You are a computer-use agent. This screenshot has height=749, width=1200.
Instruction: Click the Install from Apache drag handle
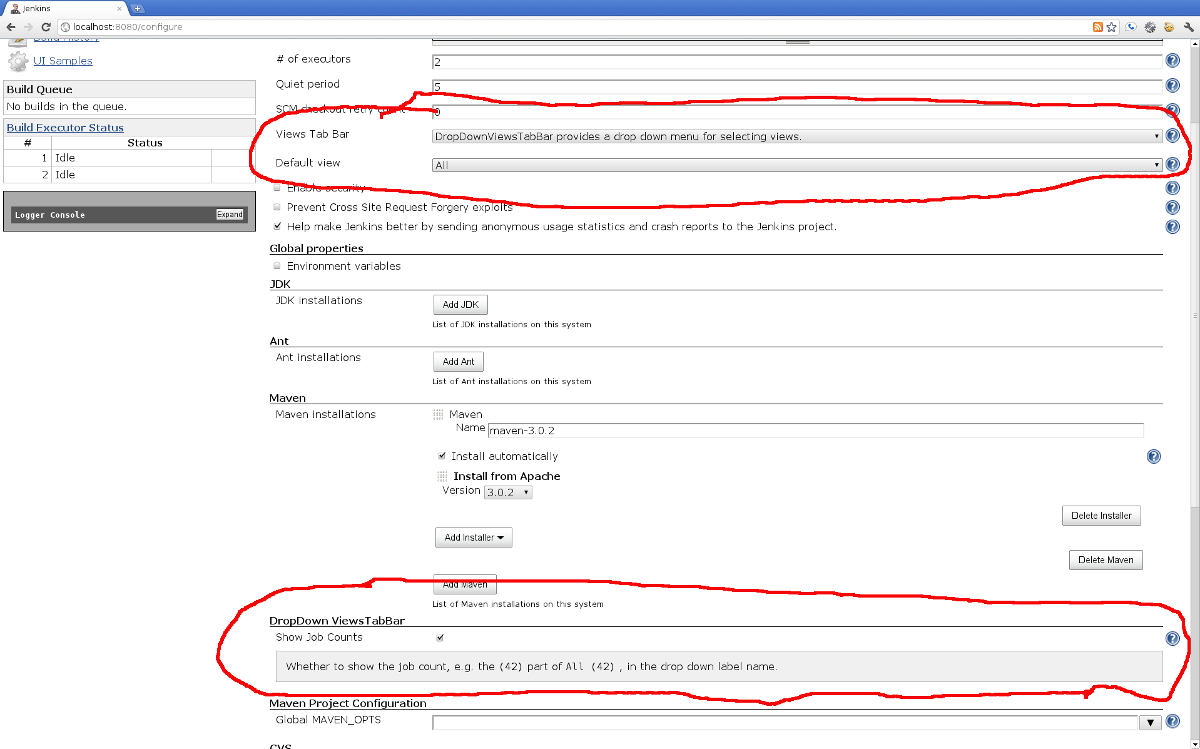pos(442,477)
